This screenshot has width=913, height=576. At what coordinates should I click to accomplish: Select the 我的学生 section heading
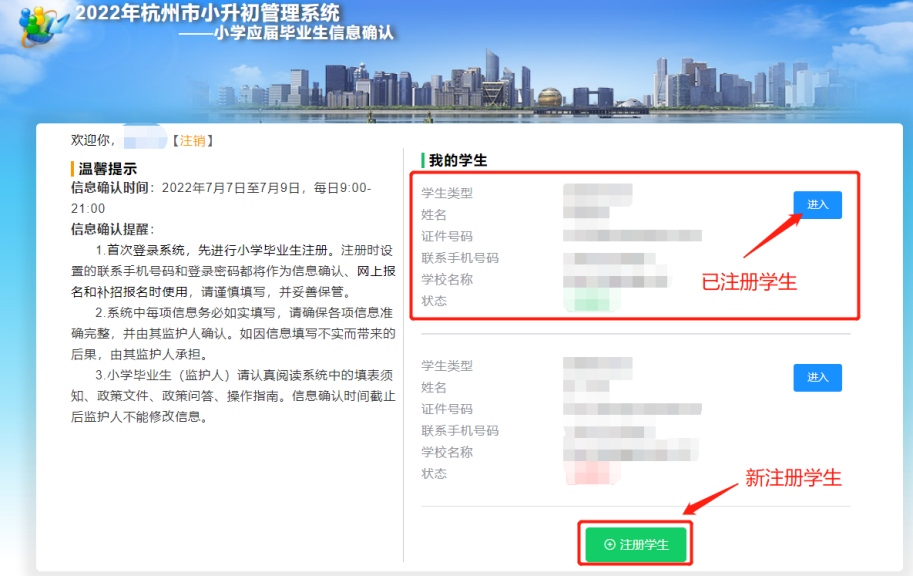pos(458,161)
